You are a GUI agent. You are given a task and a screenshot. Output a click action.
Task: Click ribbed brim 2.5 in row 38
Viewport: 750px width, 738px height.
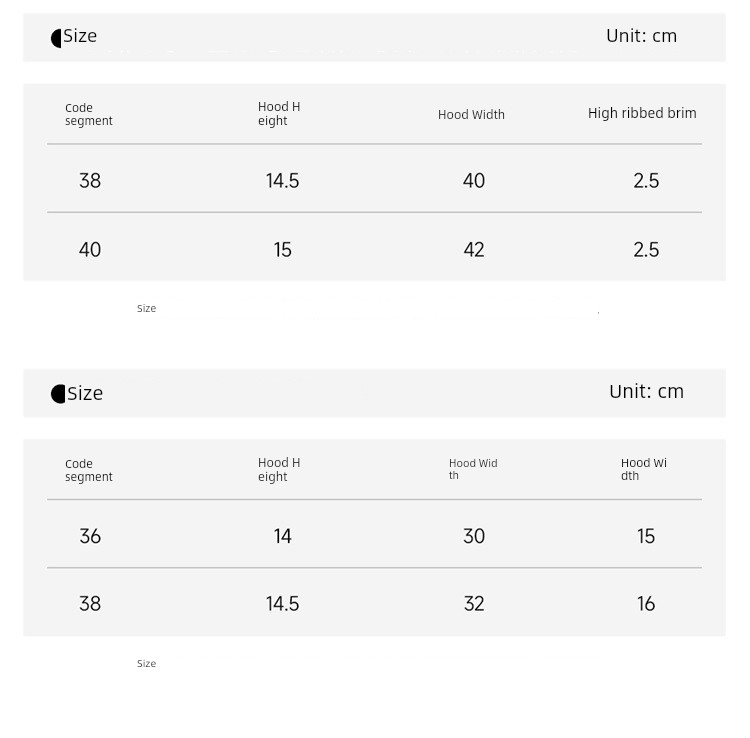(x=646, y=181)
